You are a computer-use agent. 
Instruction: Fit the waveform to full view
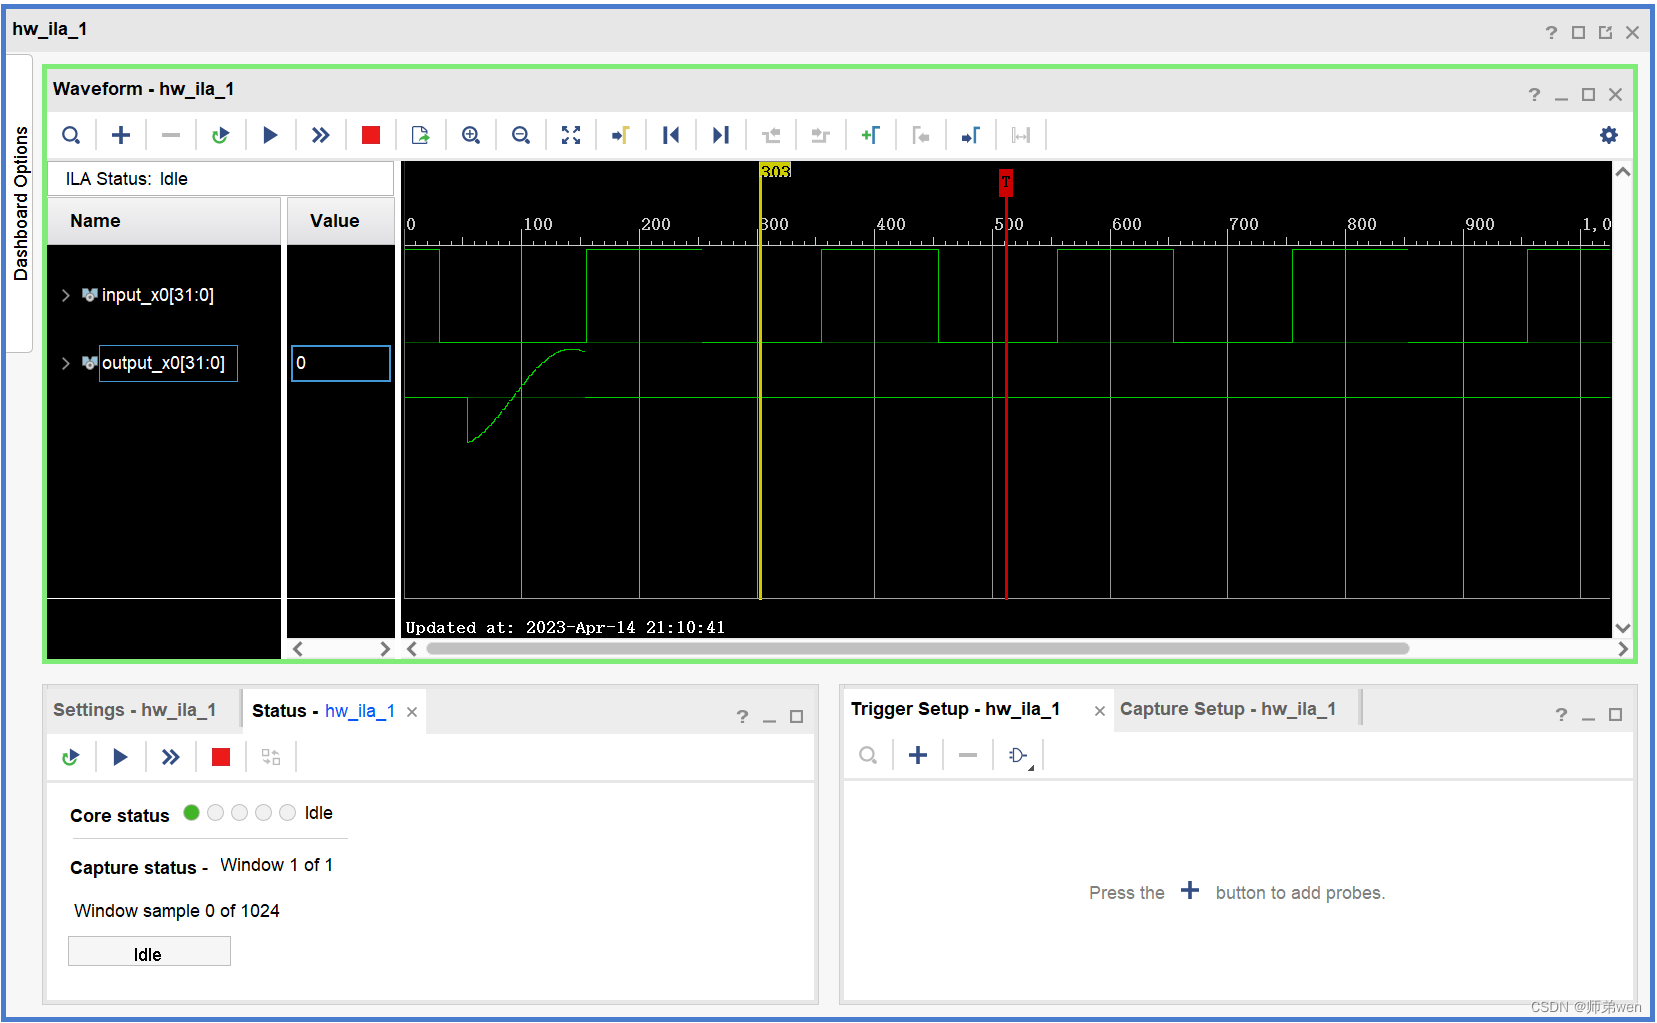point(571,134)
